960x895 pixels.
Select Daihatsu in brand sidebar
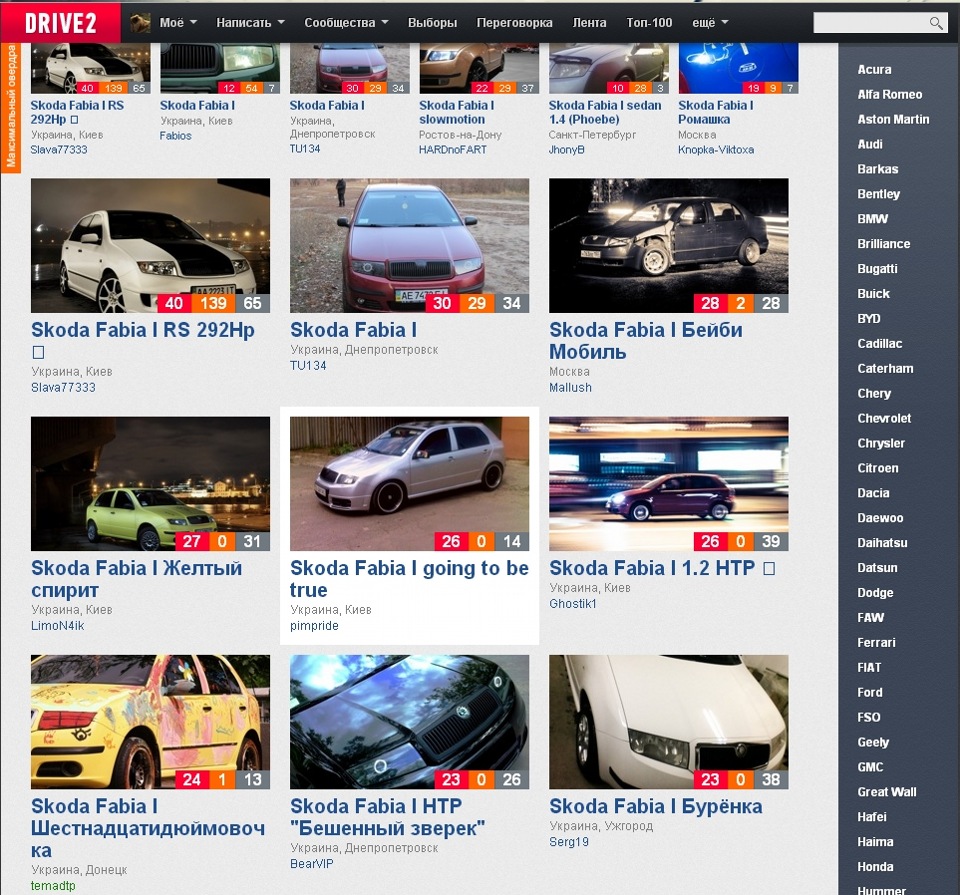tap(882, 542)
